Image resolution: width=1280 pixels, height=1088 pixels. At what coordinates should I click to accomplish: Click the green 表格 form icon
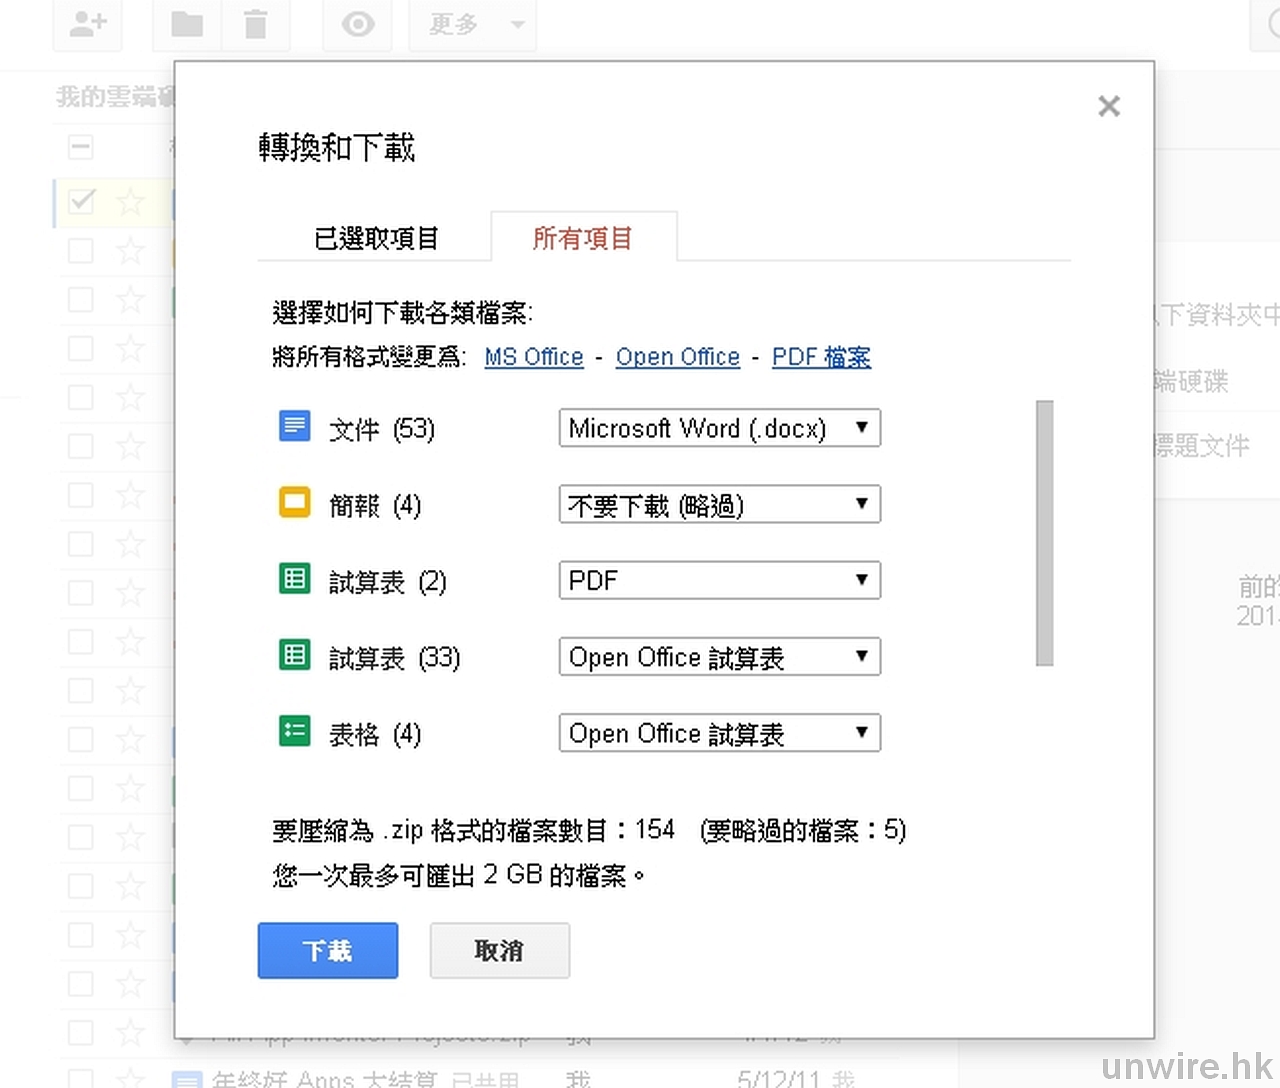(294, 732)
